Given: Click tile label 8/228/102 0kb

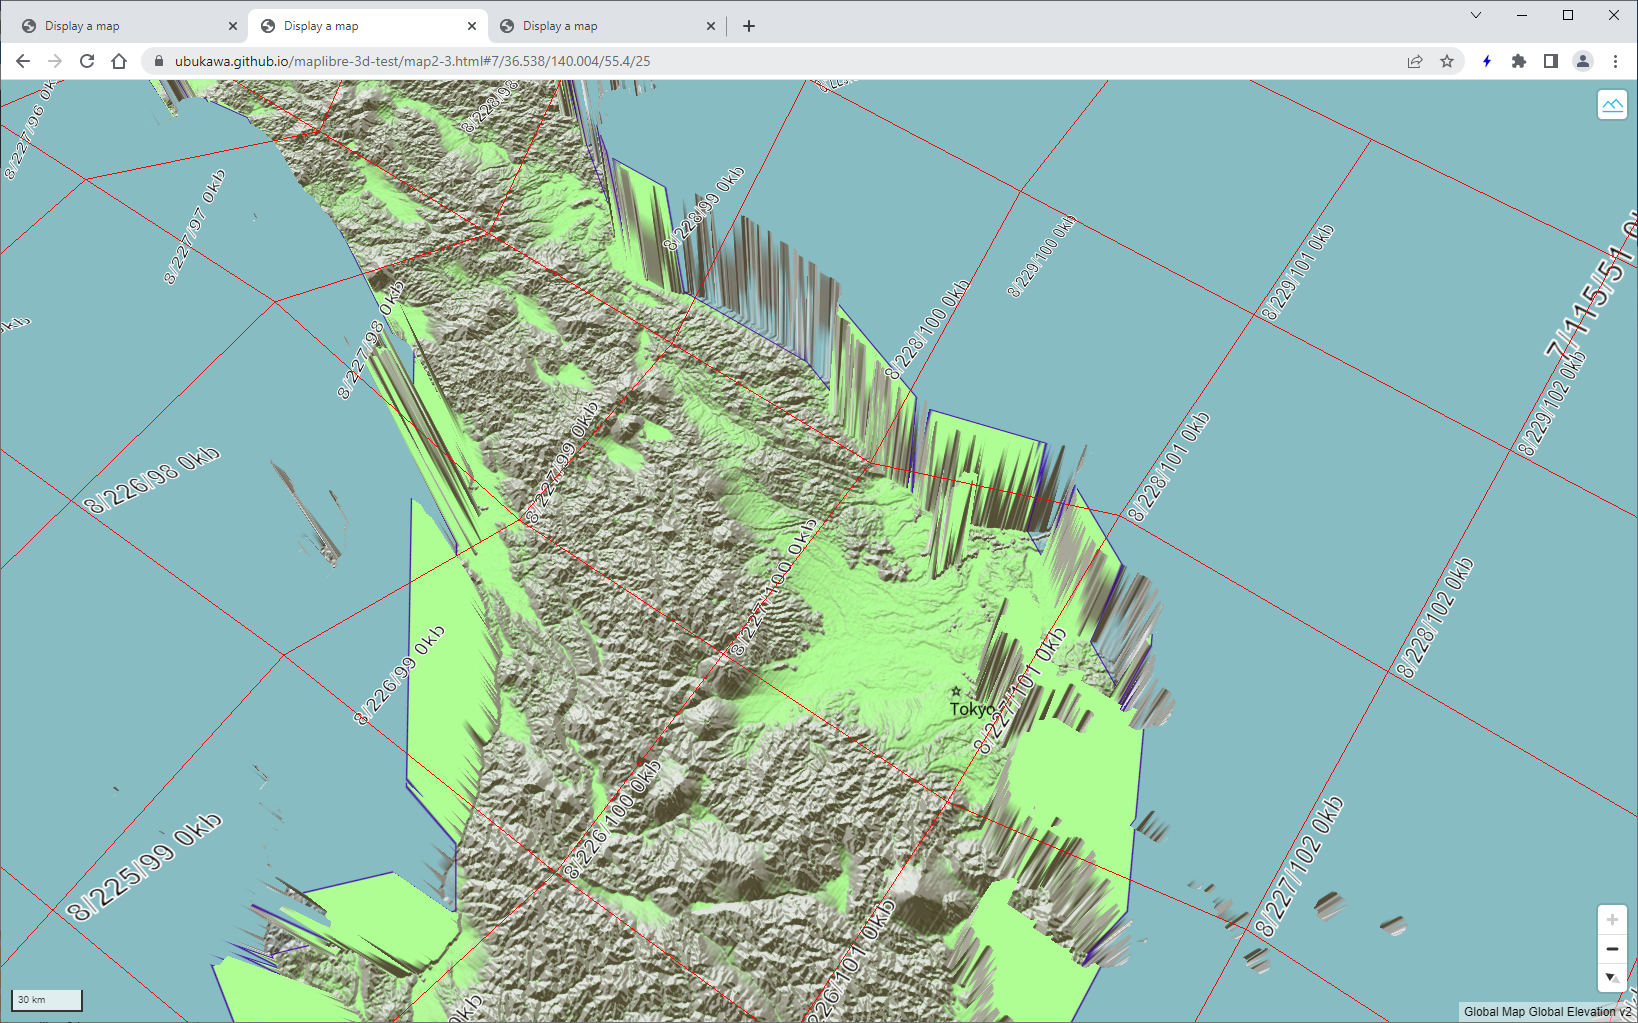Looking at the screenshot, I should 1435,618.
